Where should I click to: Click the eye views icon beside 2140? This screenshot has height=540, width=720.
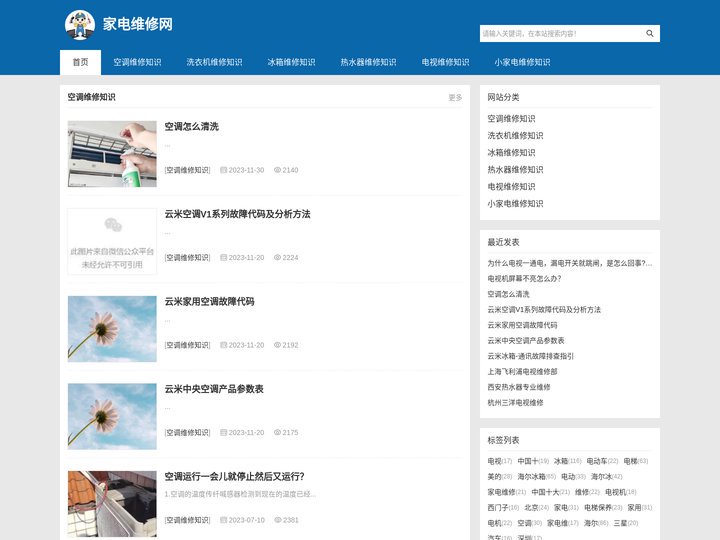pos(277,170)
